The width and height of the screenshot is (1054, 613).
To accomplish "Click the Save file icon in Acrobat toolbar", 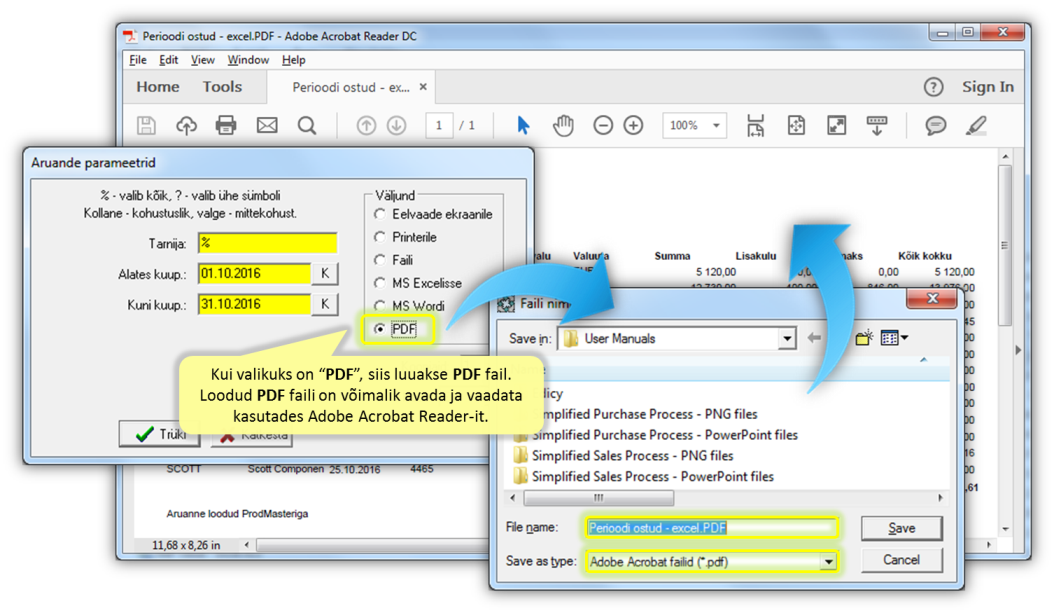I will [x=146, y=125].
